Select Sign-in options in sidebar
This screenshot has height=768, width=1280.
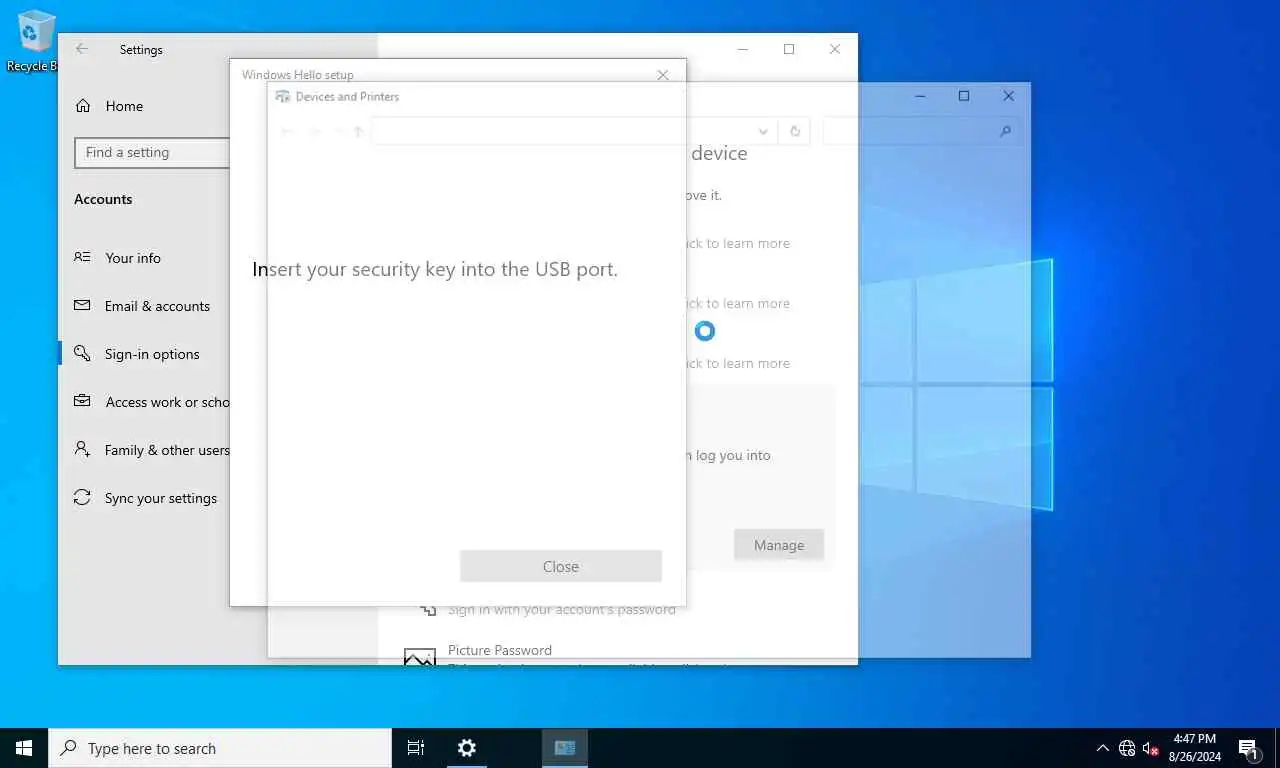(x=152, y=354)
